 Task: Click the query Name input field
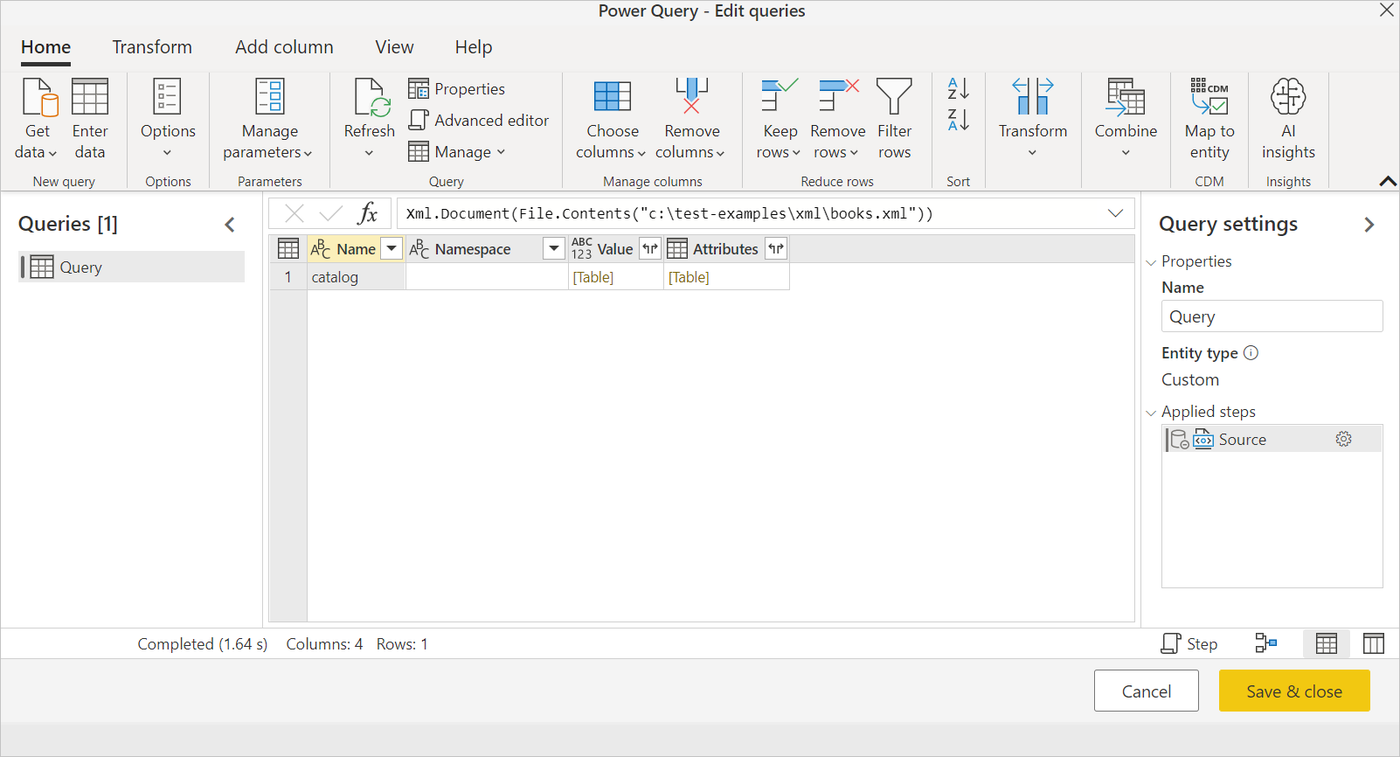[1272, 317]
